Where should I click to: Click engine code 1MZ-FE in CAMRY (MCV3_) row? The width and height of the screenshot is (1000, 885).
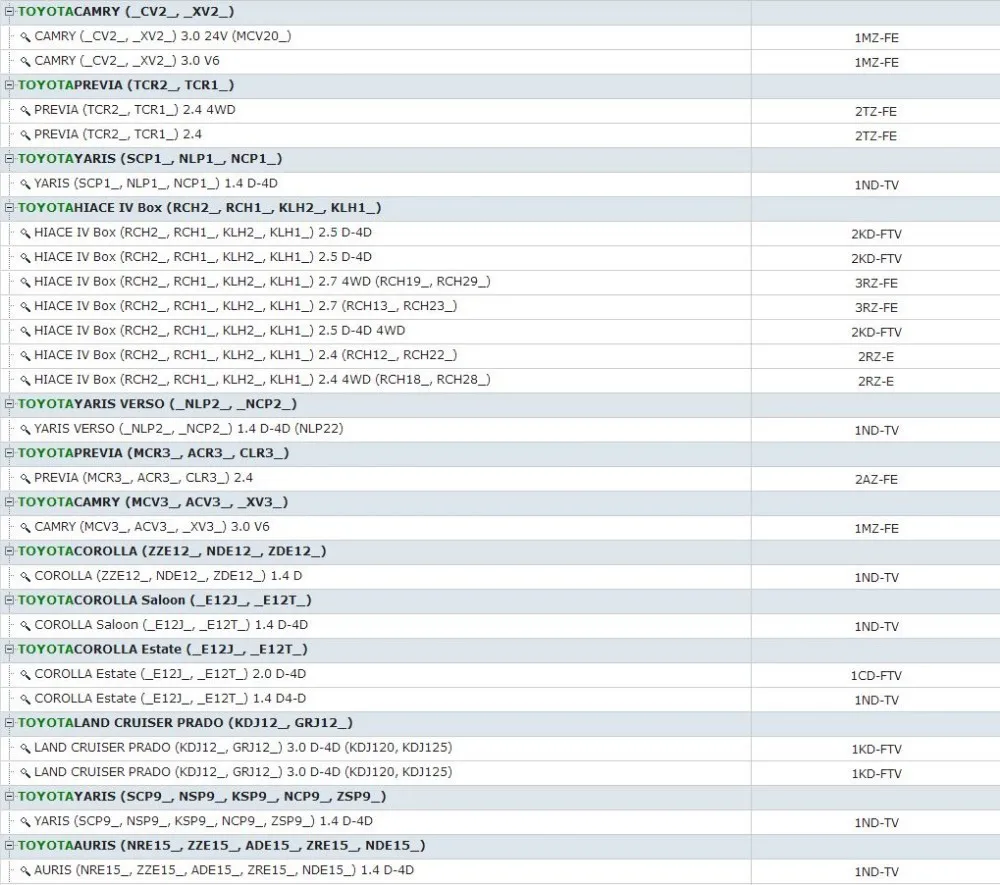[x=876, y=529]
